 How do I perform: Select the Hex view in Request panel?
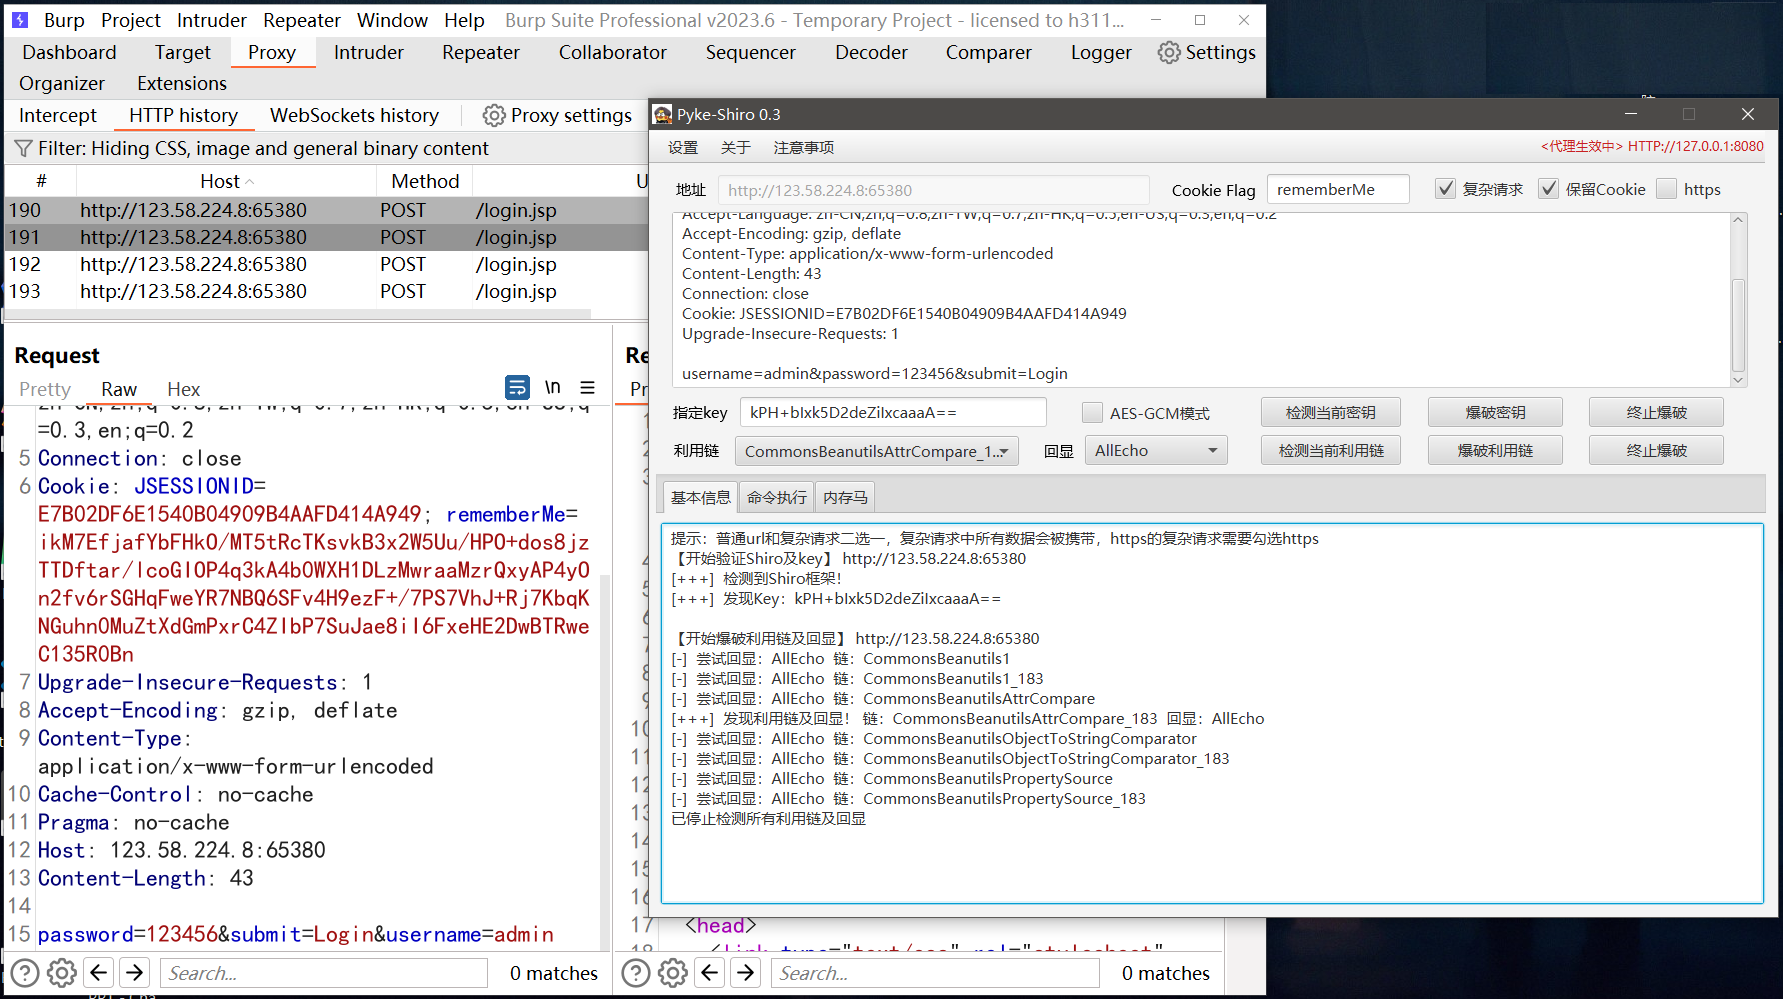(183, 389)
